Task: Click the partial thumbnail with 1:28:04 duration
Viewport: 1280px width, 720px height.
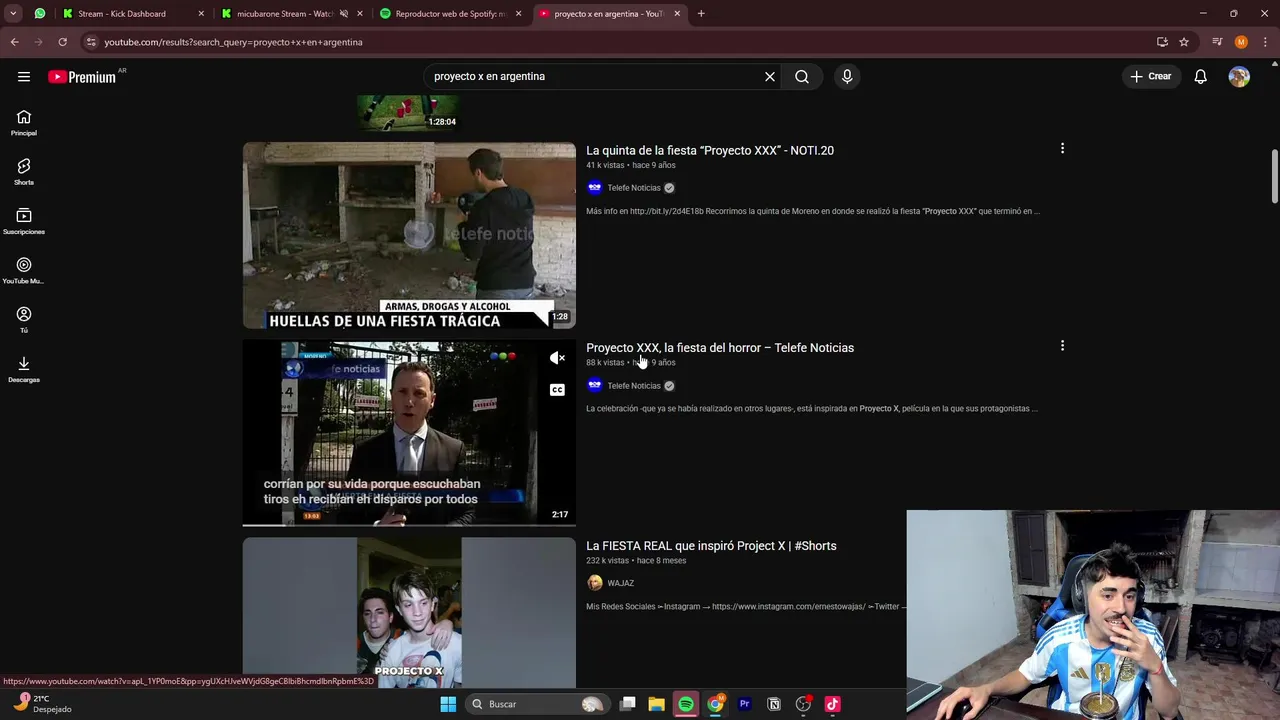Action: (x=409, y=113)
